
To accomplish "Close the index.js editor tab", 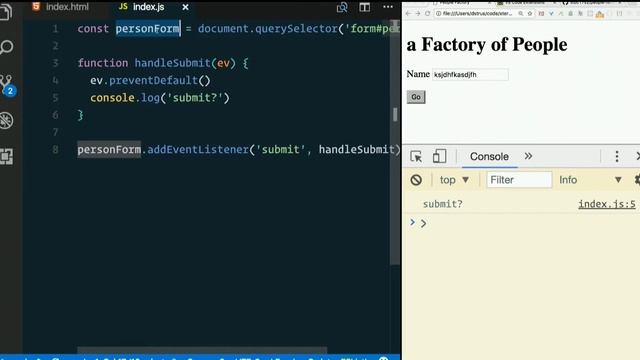I will click(x=185, y=7).
